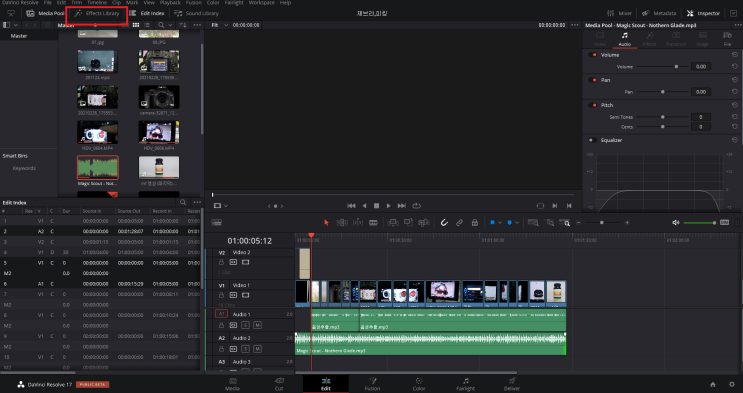Add a blue flag to clip

[492, 222]
